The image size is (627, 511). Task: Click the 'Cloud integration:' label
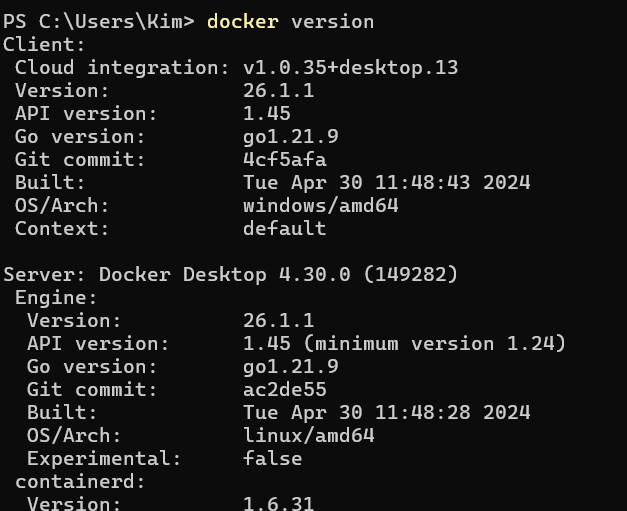(122, 68)
